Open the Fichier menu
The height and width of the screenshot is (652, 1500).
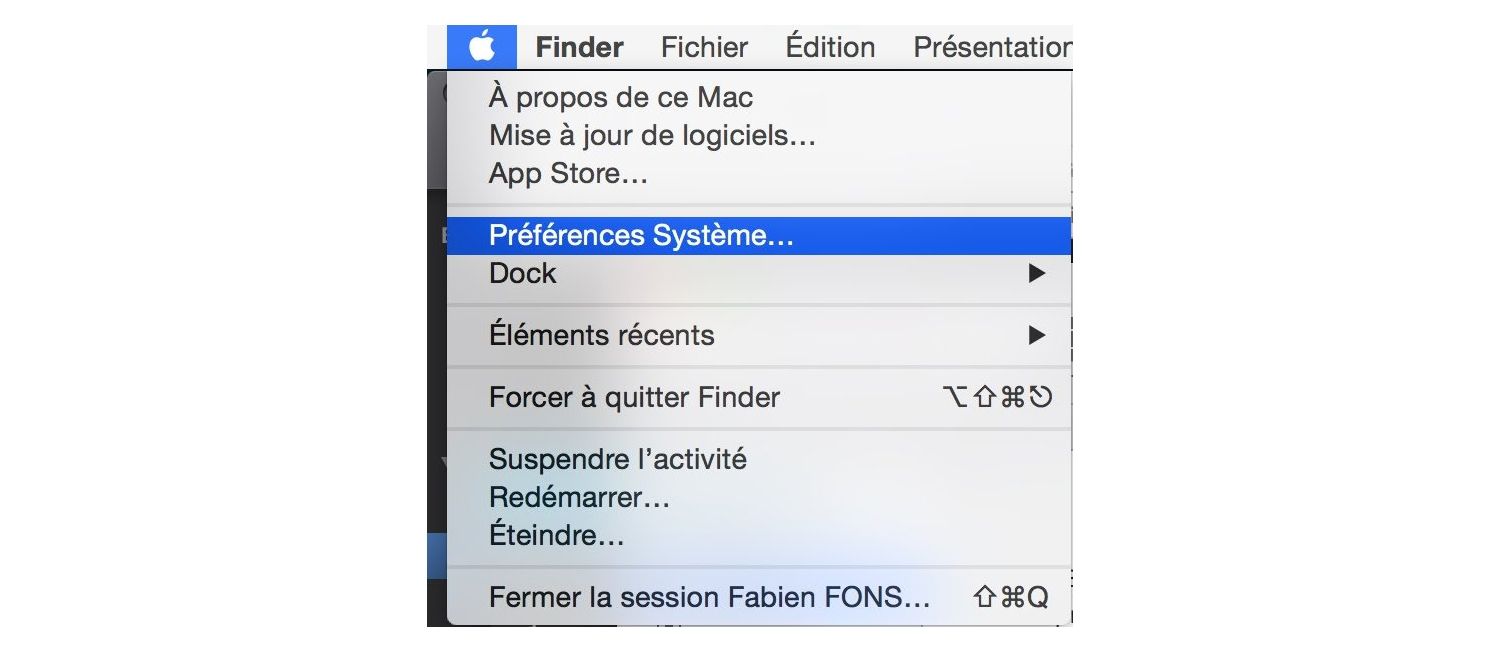point(703,46)
